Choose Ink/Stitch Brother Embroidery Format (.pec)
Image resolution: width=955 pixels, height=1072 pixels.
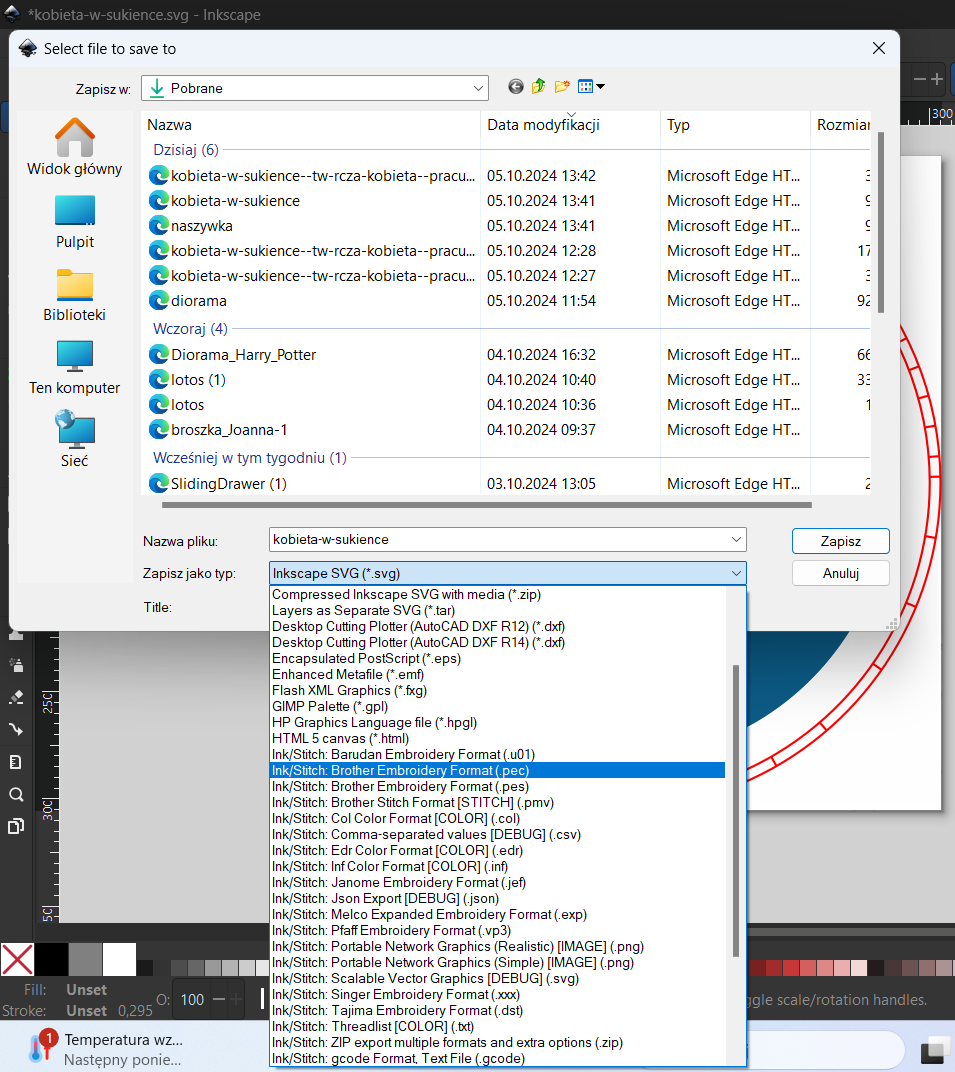coord(498,770)
